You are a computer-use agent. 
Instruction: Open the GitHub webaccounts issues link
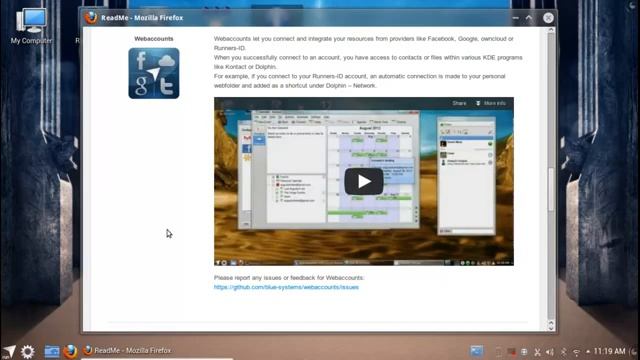[x=286, y=287]
